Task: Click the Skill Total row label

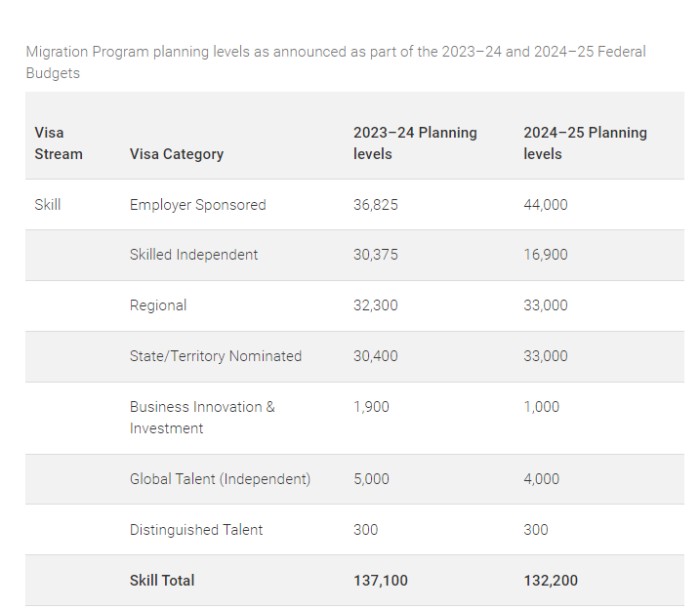Action: pos(162,580)
